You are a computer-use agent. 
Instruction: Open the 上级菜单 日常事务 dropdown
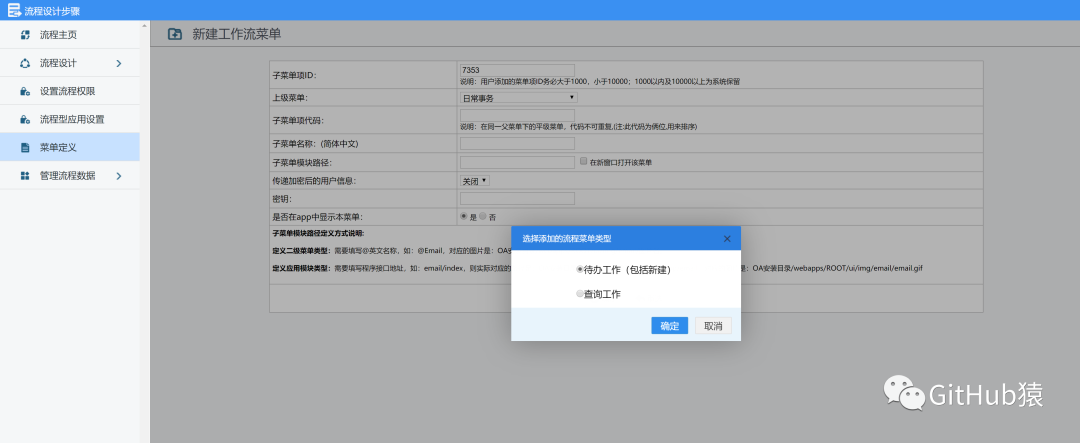[519, 97]
